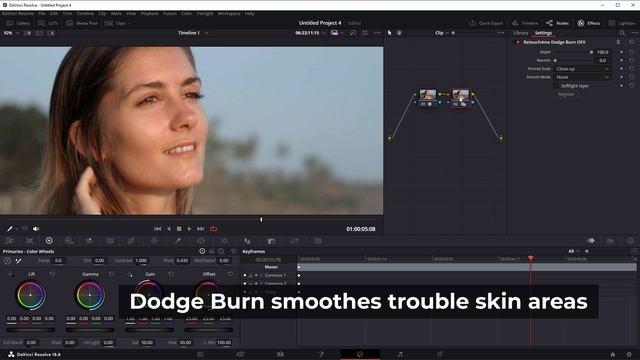This screenshot has width=640, height=360.
Task: Switch to the Library tab
Action: click(520, 33)
